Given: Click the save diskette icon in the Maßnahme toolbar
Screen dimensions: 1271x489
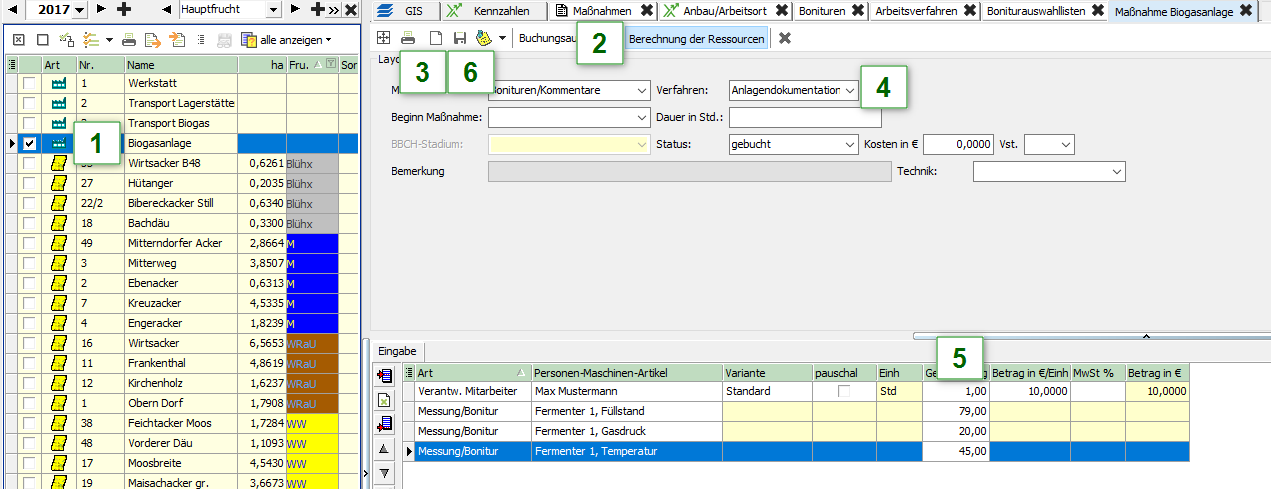Looking at the screenshot, I should click(x=460, y=38).
